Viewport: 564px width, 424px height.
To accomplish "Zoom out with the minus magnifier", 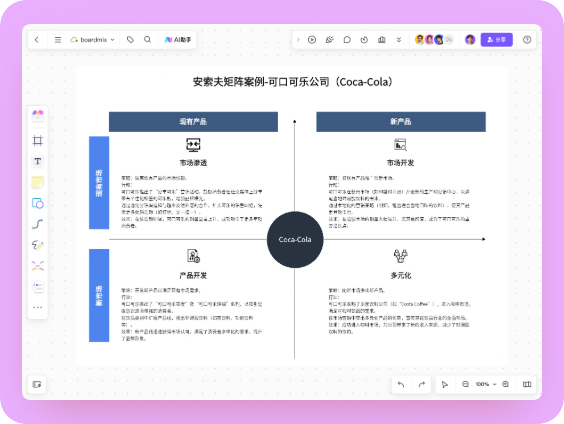I will point(465,384).
